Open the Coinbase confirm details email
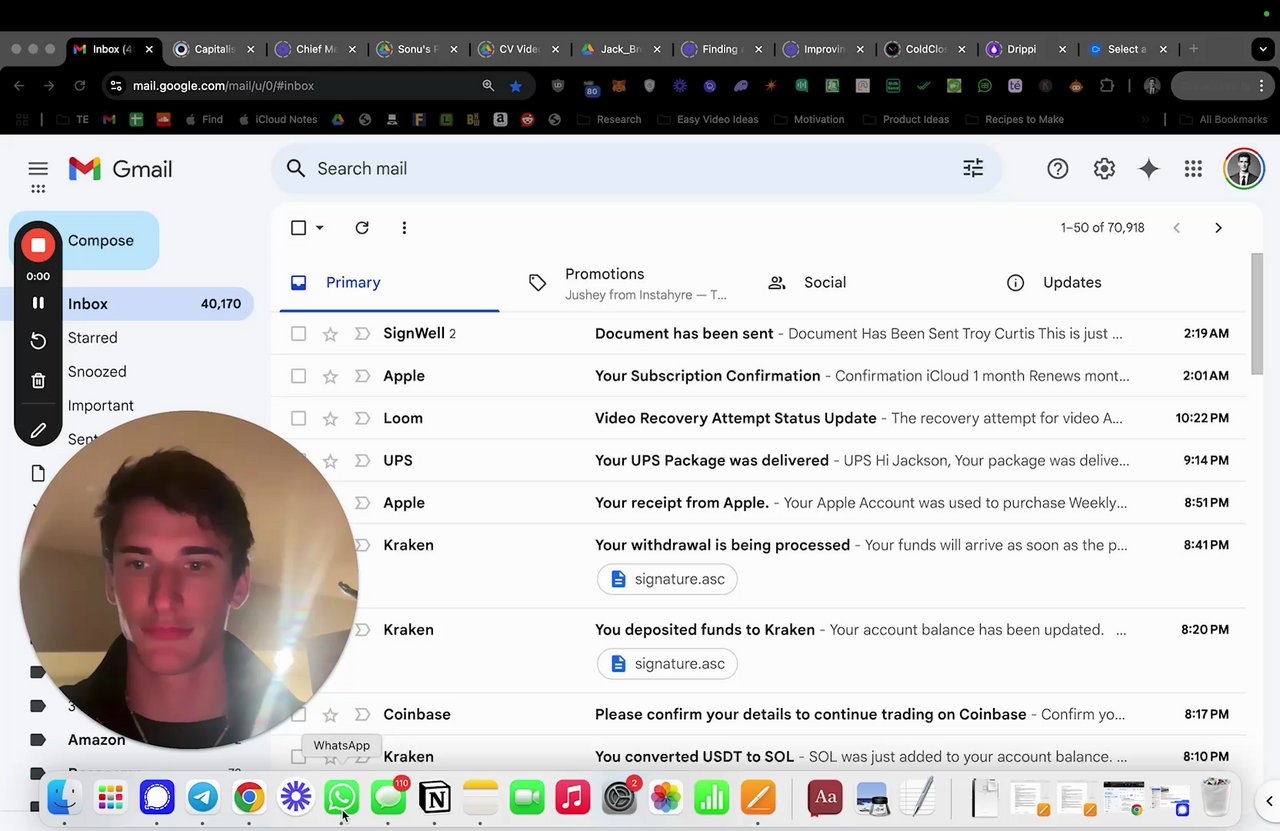The width and height of the screenshot is (1280, 831). [758, 715]
